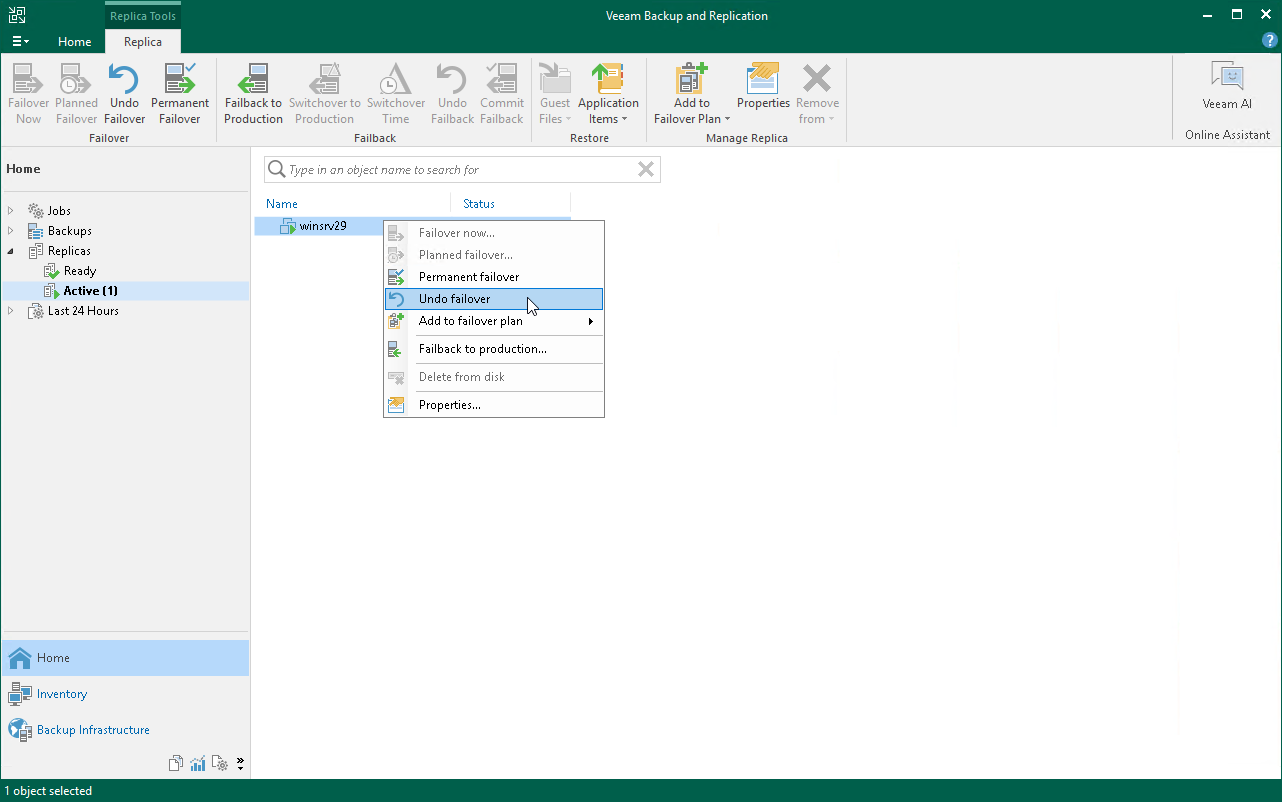The width and height of the screenshot is (1282, 802).
Task: Click Failback to Production in the ribbon
Action: pyautogui.click(x=253, y=94)
